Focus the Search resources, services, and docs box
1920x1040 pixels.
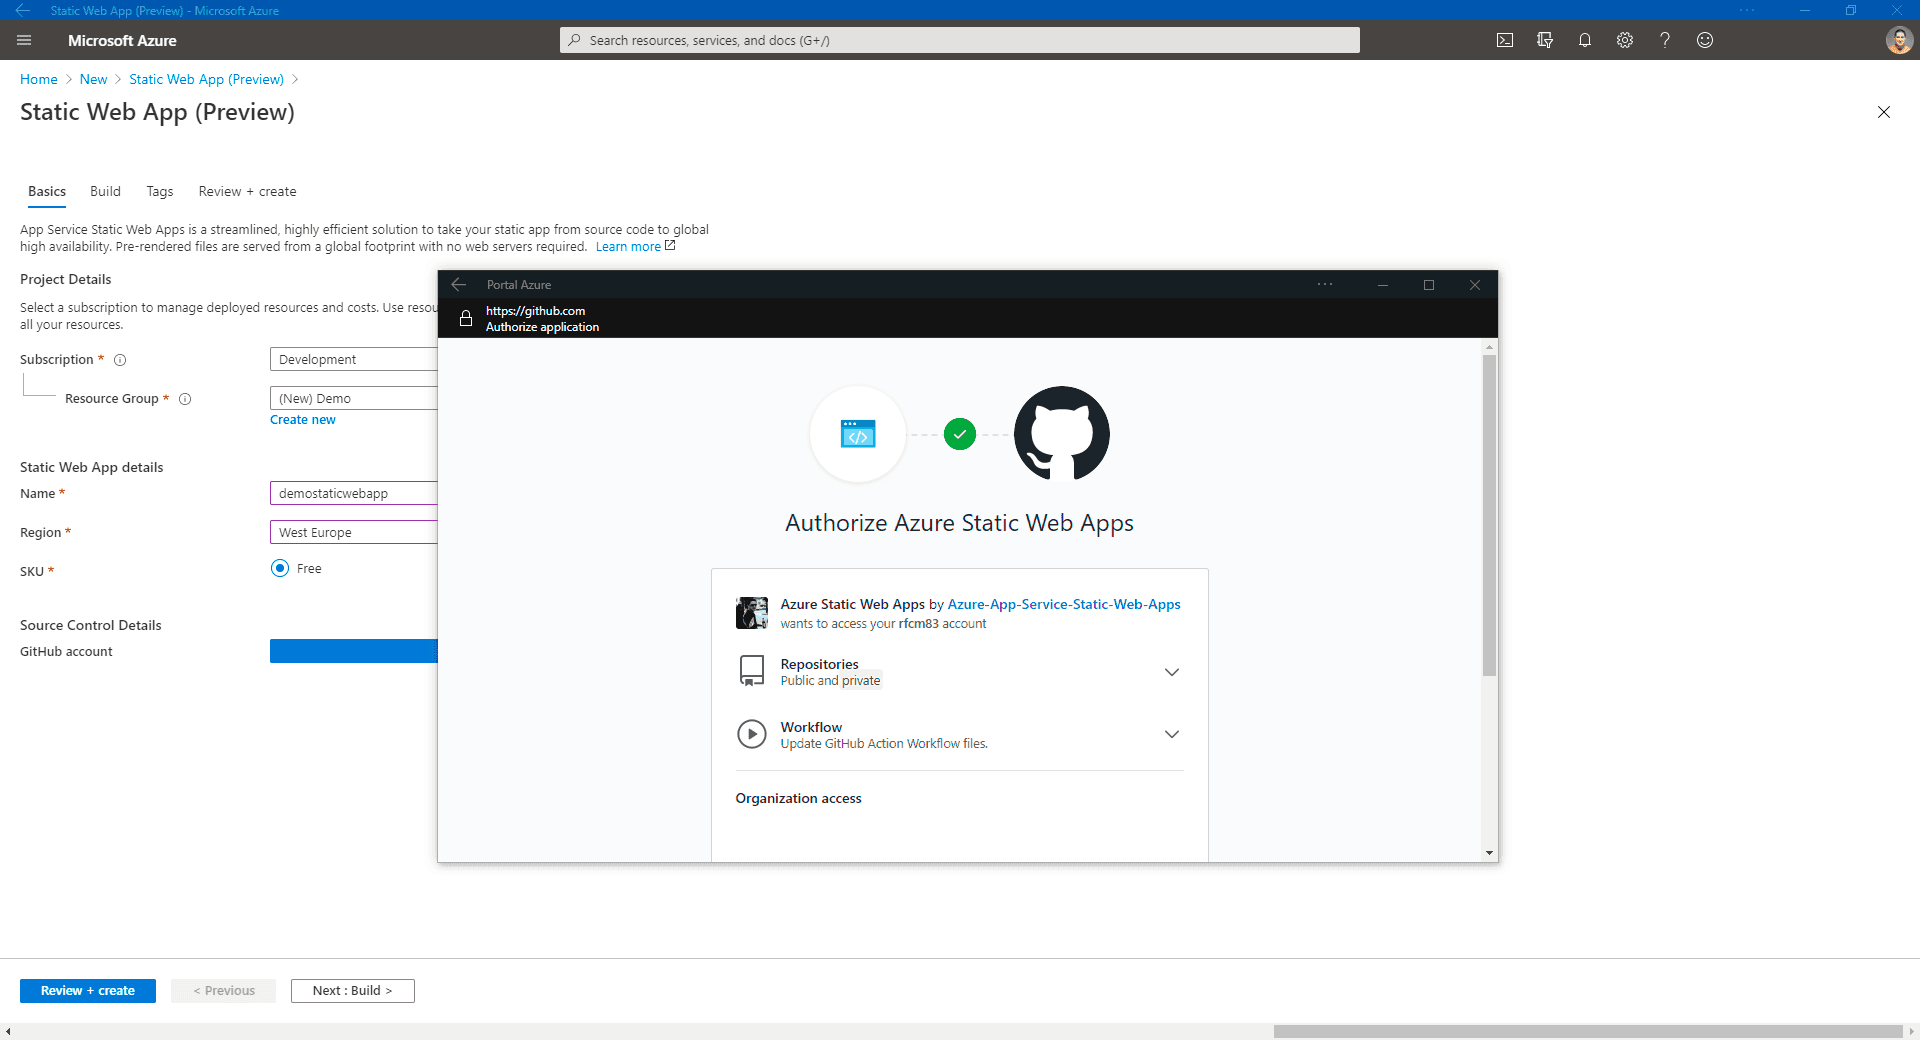point(960,40)
